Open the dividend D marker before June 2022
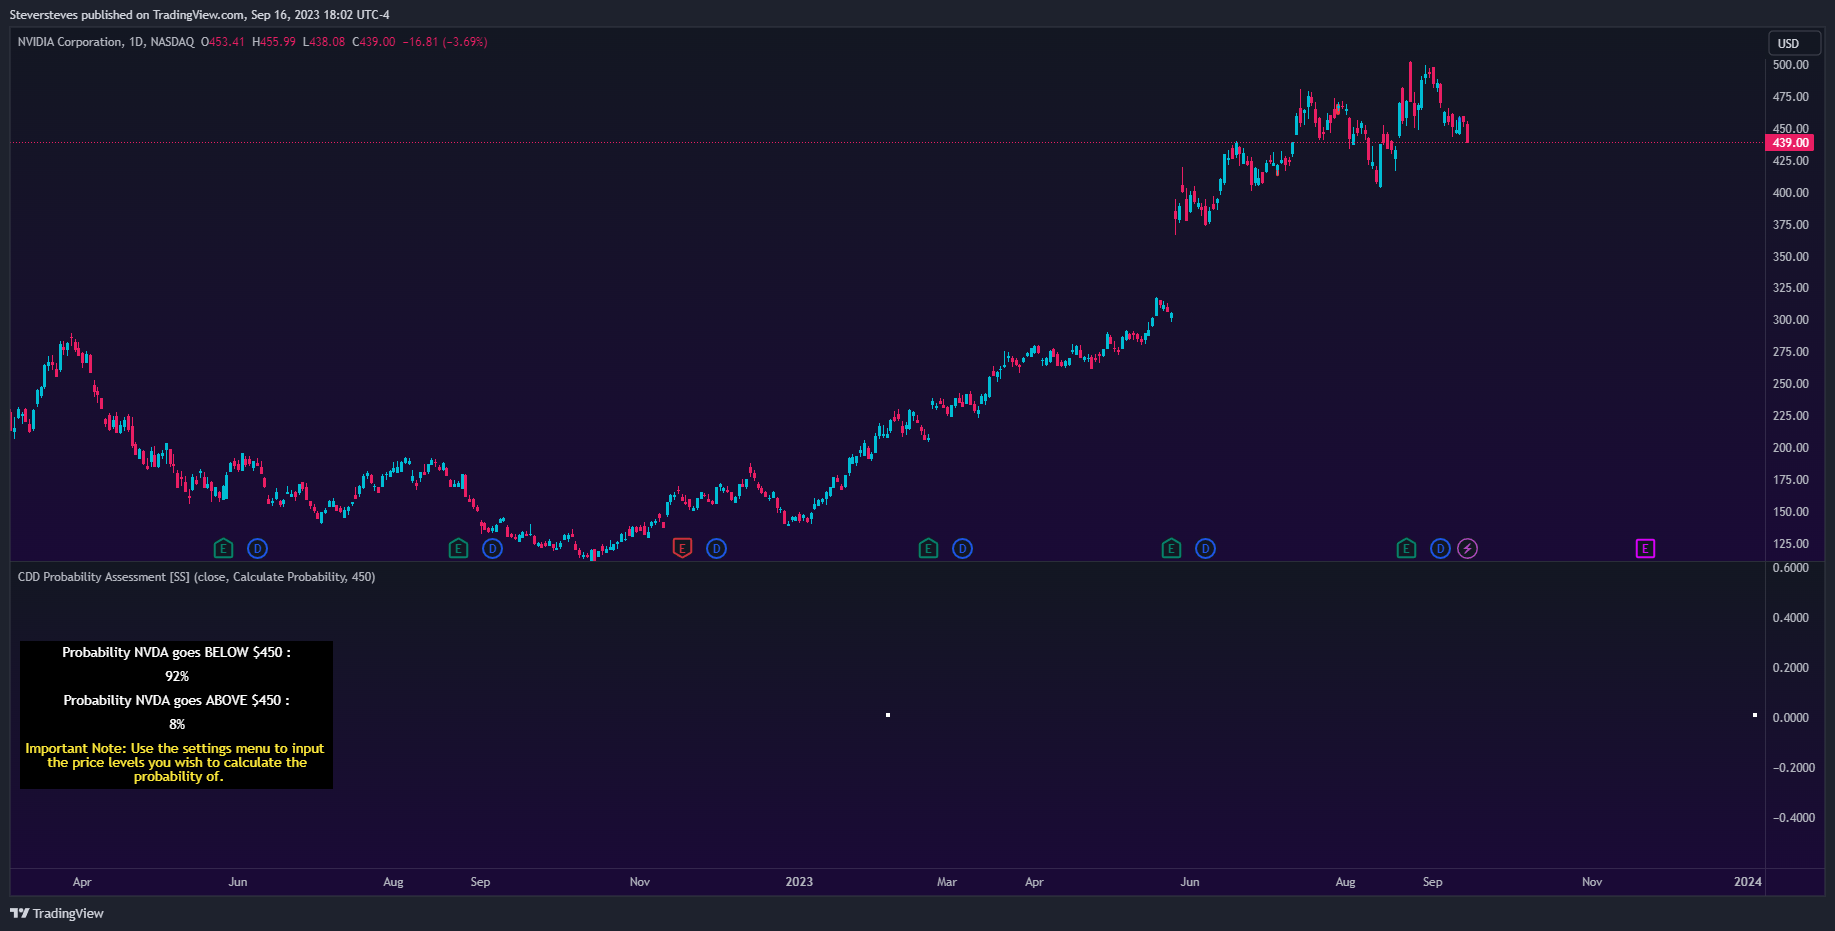This screenshot has width=1835, height=931. [258, 548]
